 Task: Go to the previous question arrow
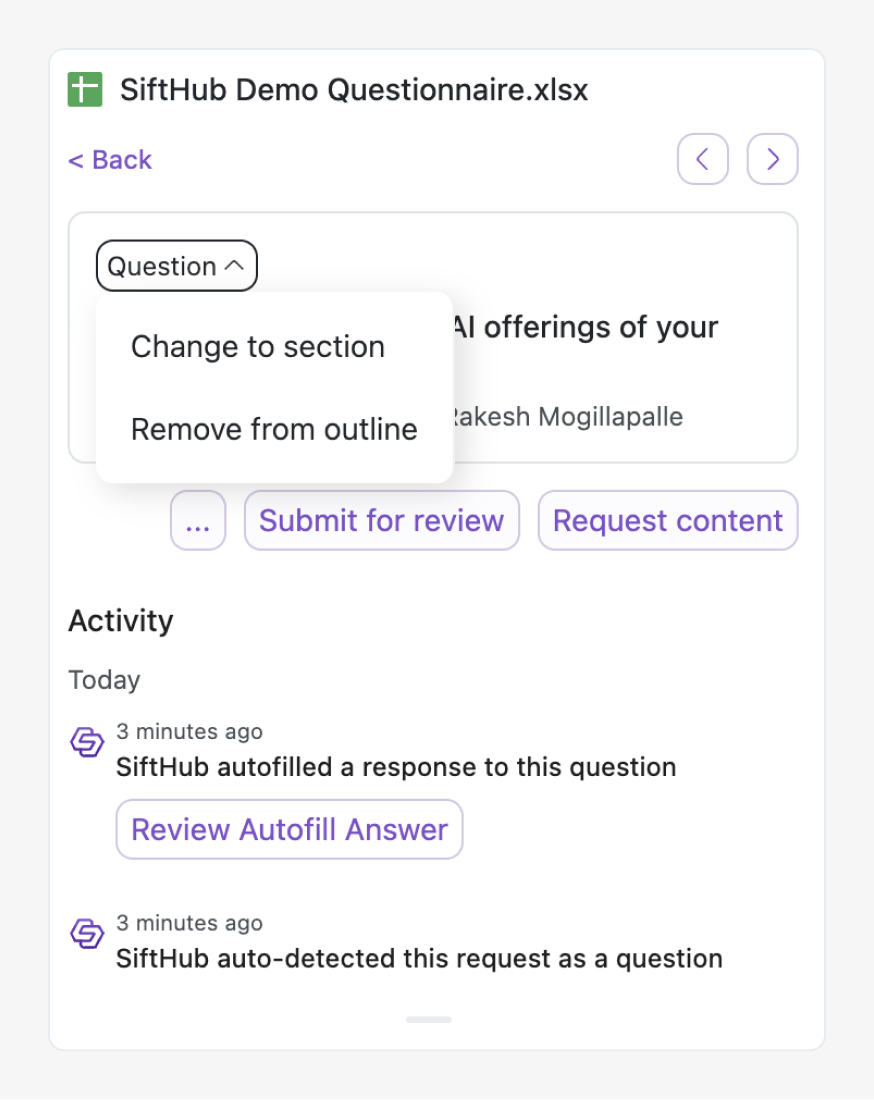click(702, 159)
